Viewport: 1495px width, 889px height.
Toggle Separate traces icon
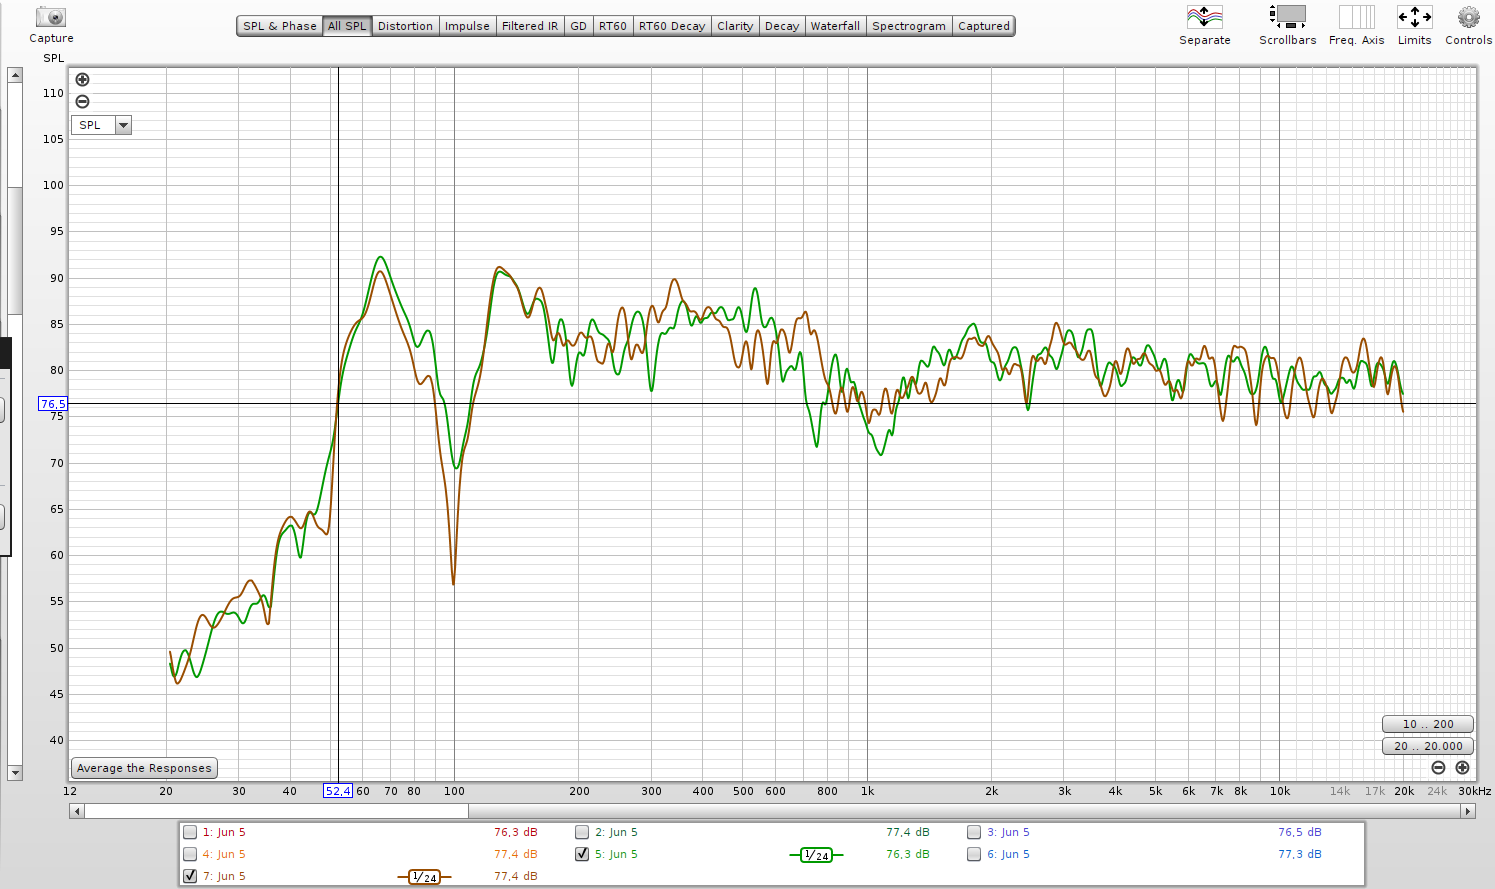tap(1204, 17)
